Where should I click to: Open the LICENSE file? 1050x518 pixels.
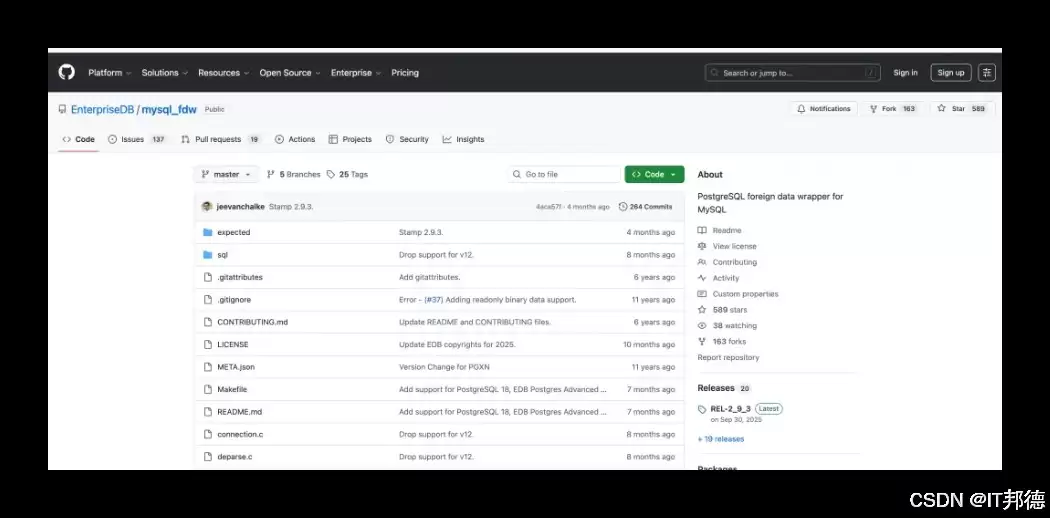pos(232,345)
